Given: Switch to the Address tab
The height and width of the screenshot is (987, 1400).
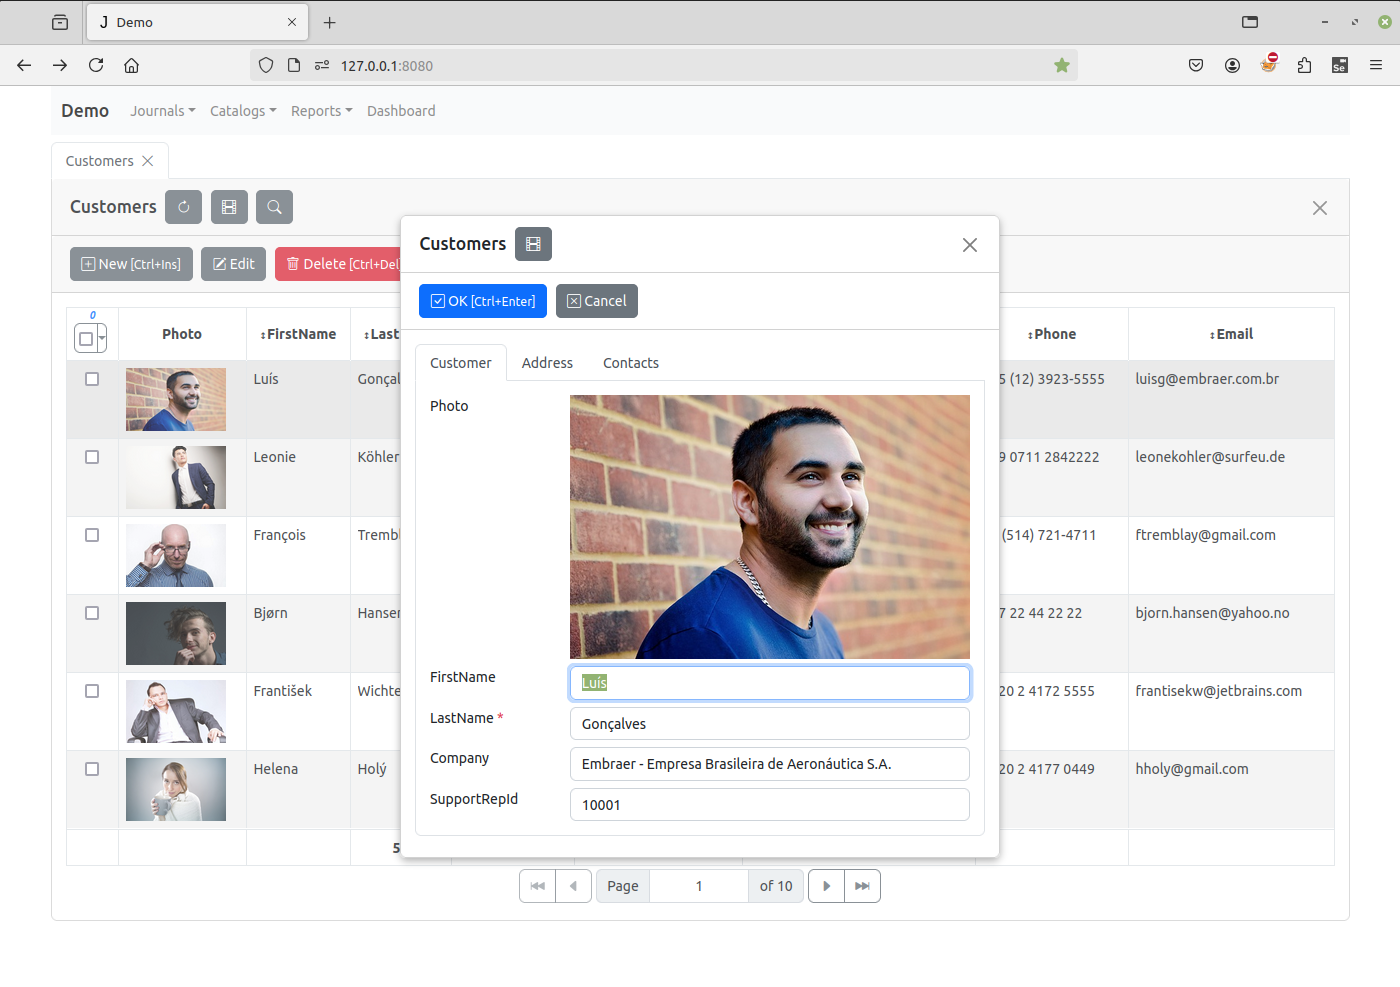Looking at the screenshot, I should click(547, 363).
